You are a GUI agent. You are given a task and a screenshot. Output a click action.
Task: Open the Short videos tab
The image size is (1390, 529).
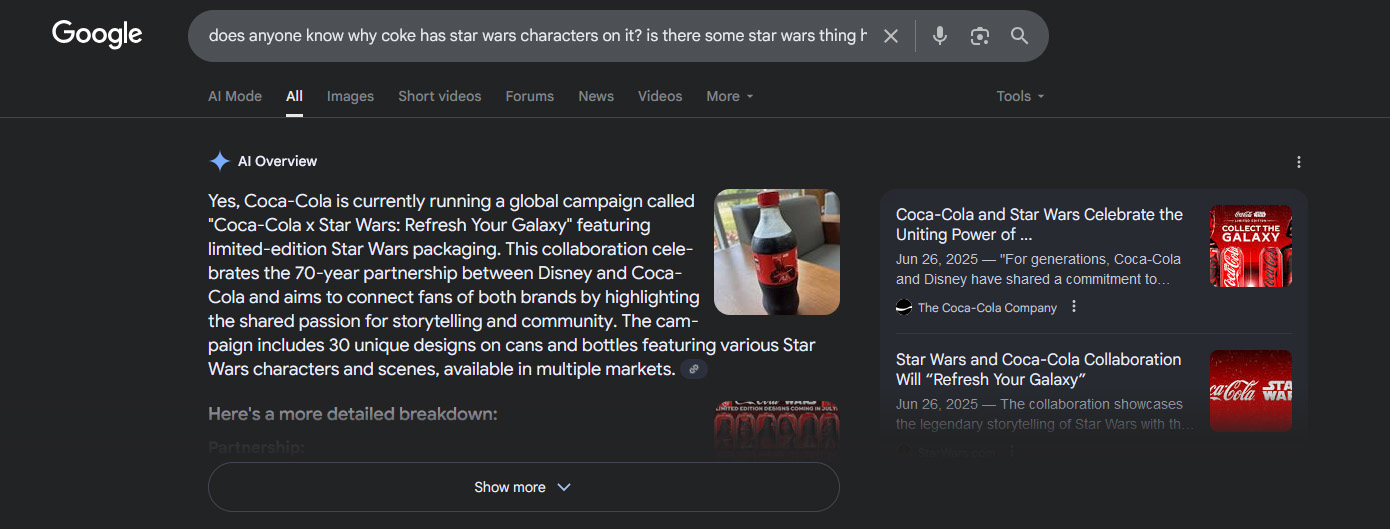[440, 96]
